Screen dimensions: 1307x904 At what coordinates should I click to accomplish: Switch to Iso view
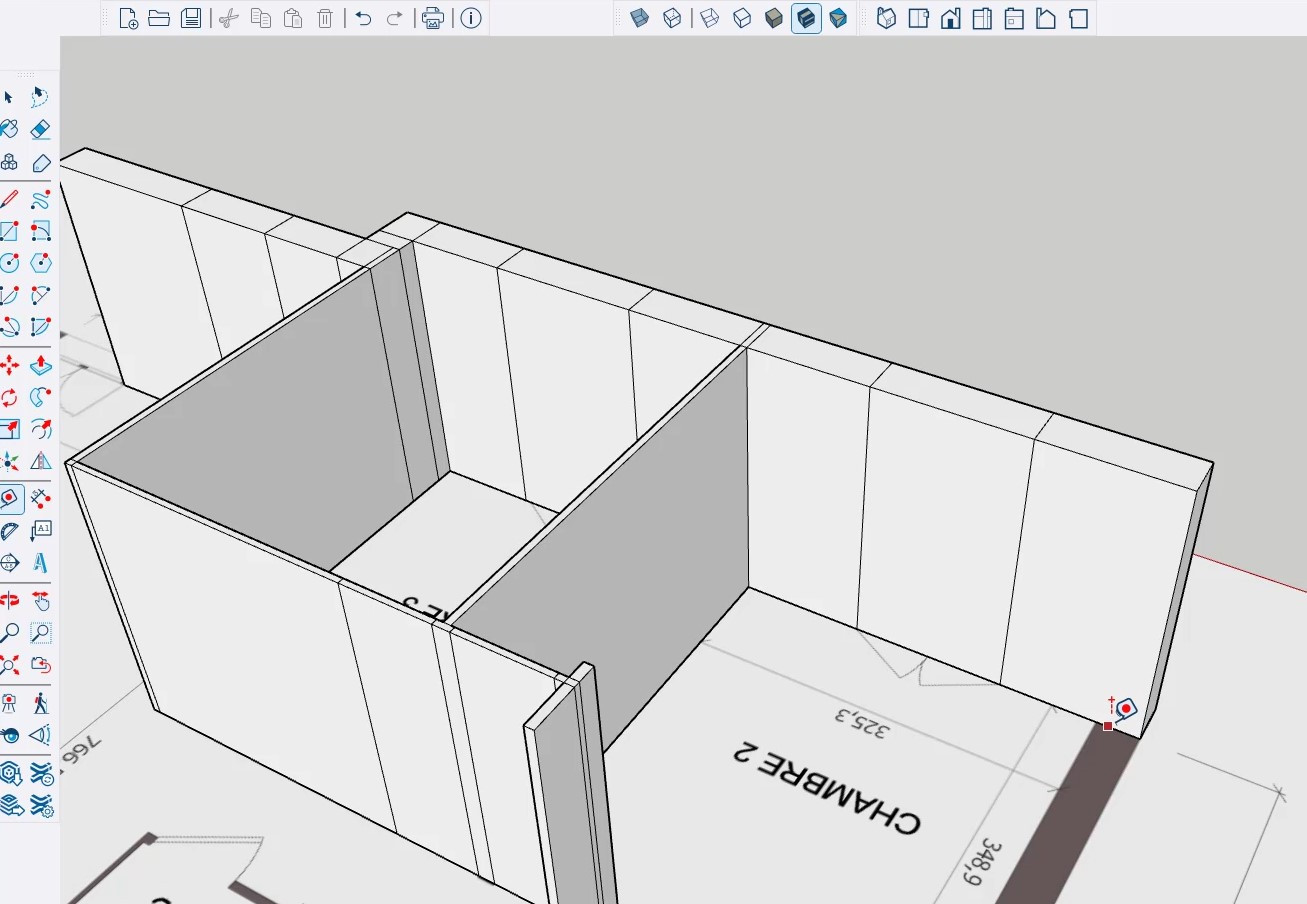886,18
